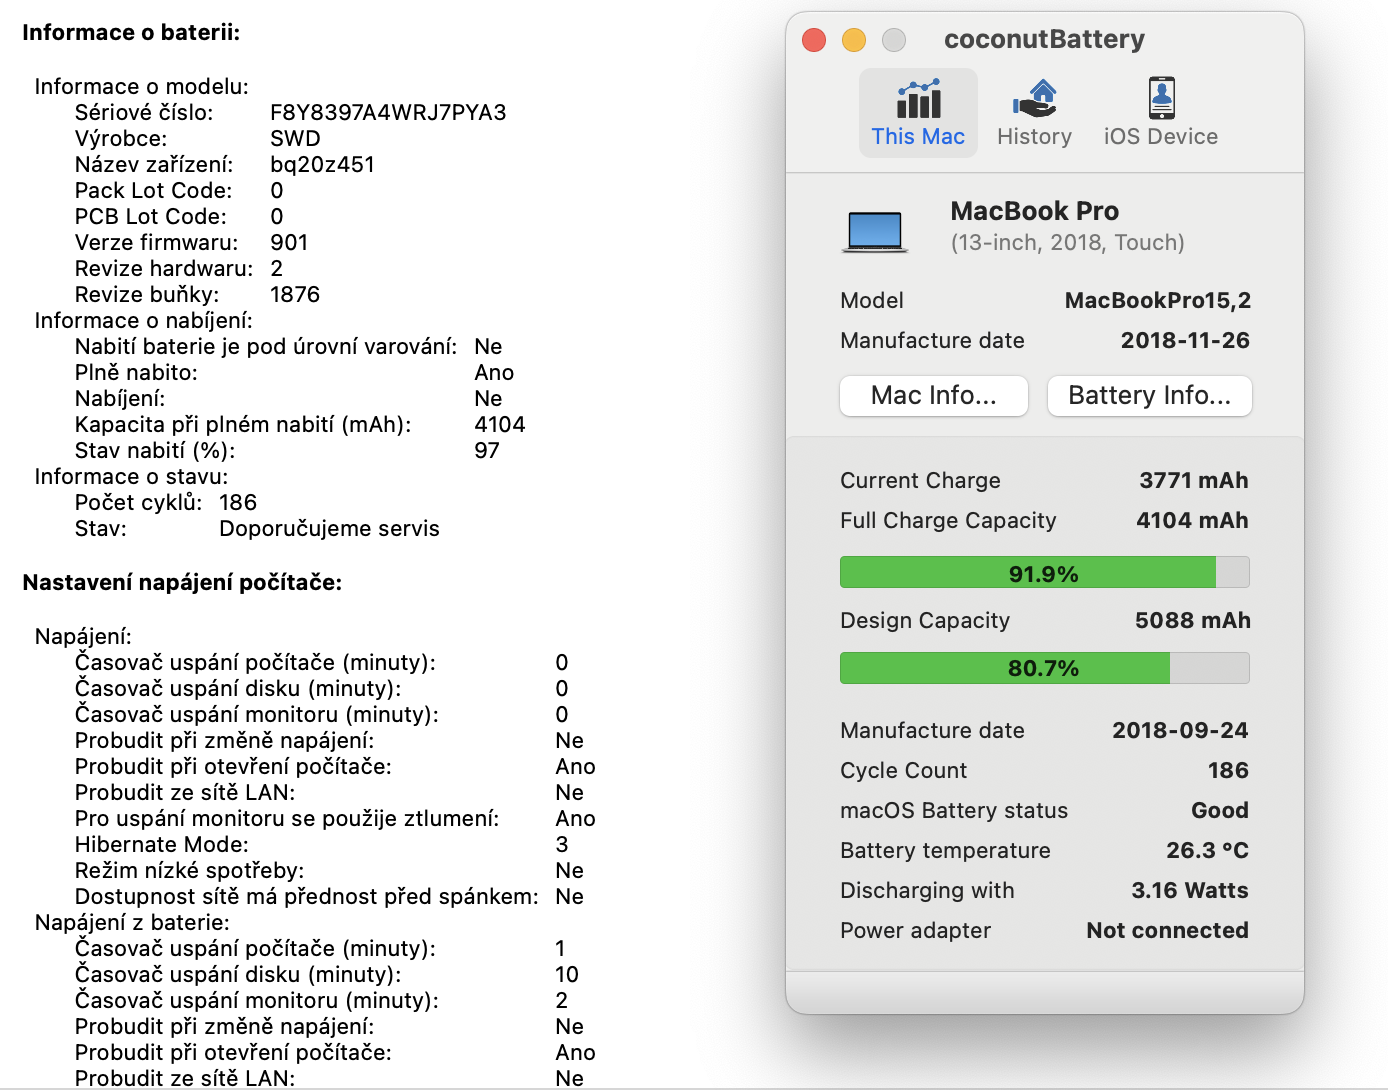Minimize coconutBattery with the yellow button

[x=854, y=40]
